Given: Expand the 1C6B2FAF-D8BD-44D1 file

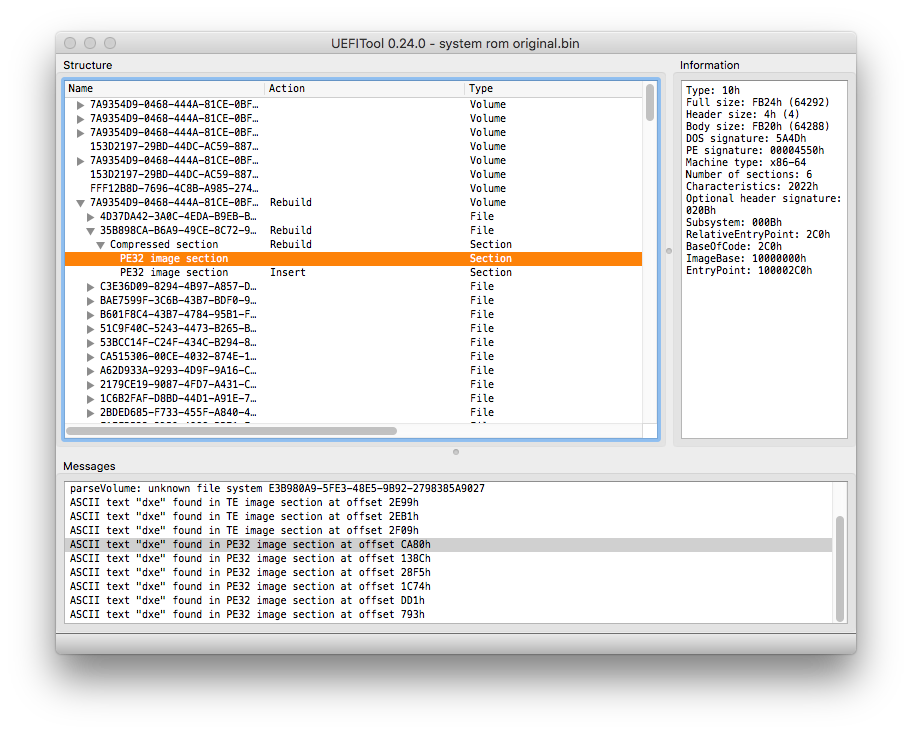Looking at the screenshot, I should pos(90,399).
